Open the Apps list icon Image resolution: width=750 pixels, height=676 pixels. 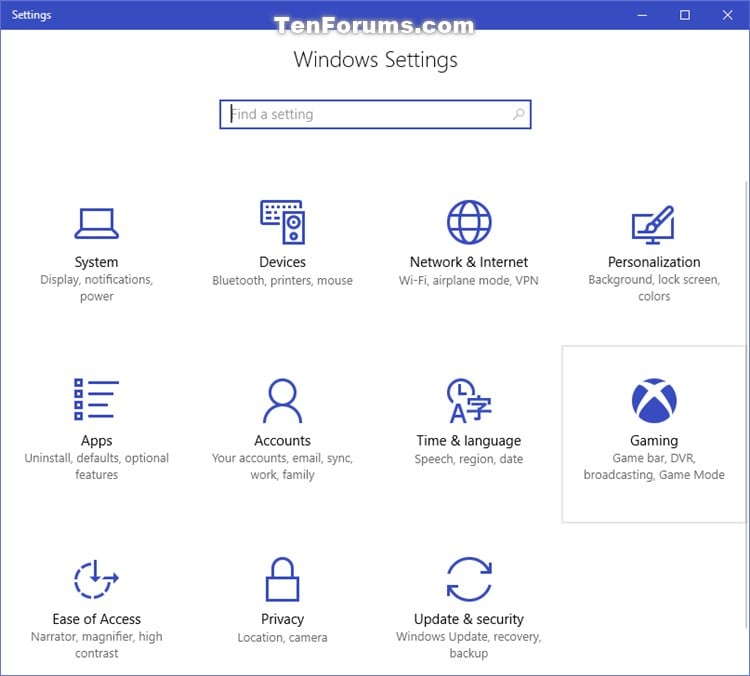(96, 399)
